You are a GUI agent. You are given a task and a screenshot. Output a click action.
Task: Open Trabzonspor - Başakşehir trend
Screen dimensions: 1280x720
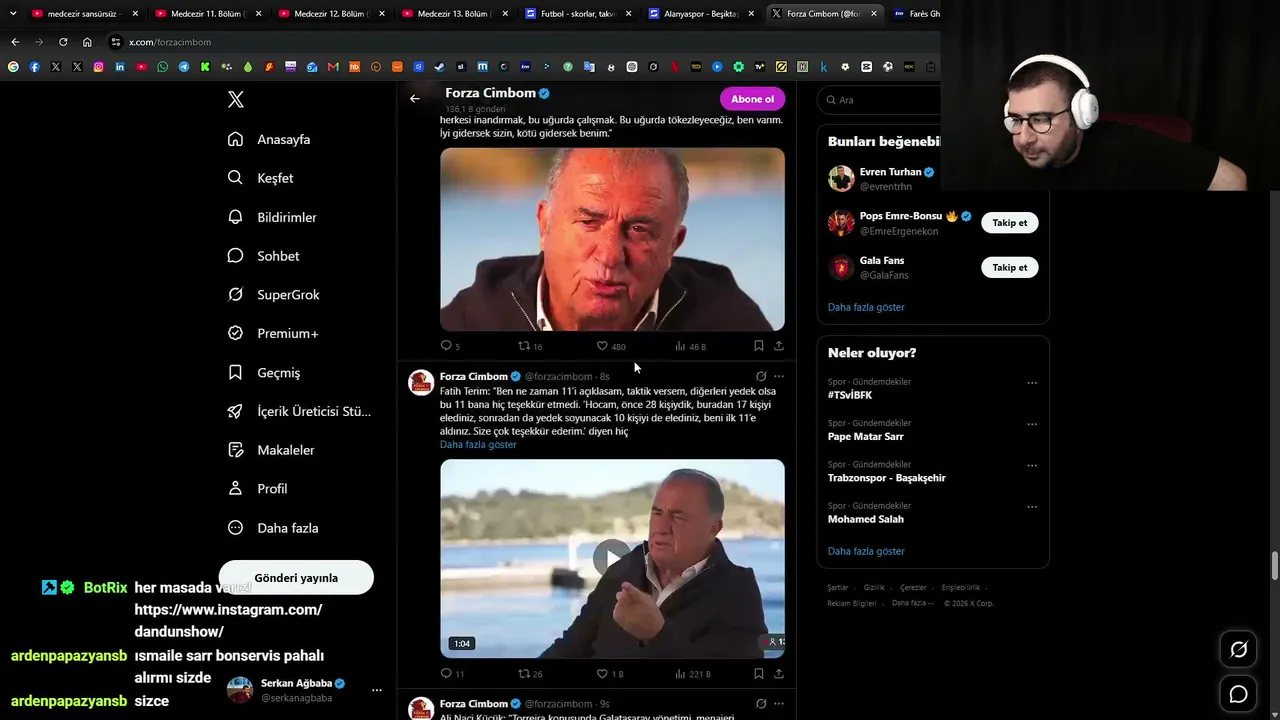pyautogui.click(x=887, y=478)
